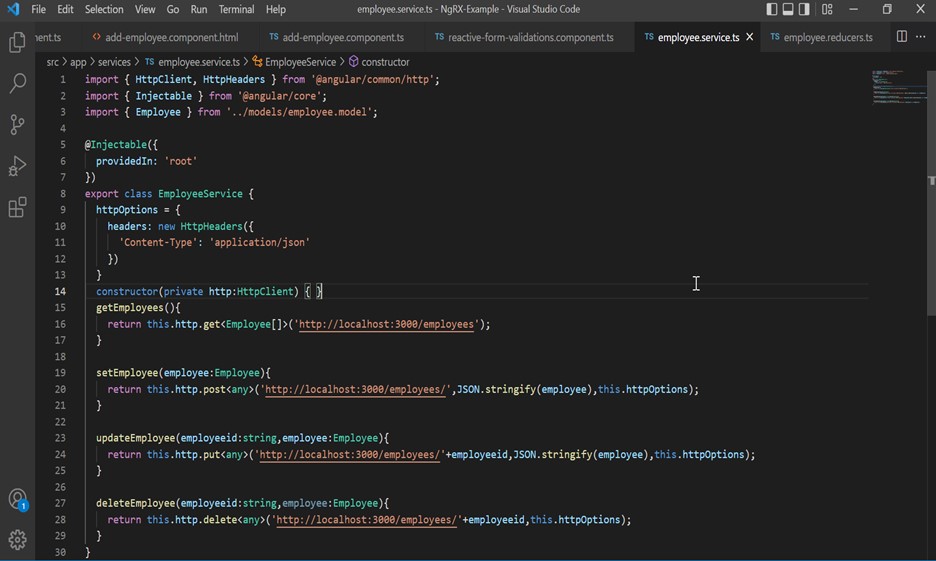
Task: Expand the editor More Actions ellipsis
Action: click(920, 37)
